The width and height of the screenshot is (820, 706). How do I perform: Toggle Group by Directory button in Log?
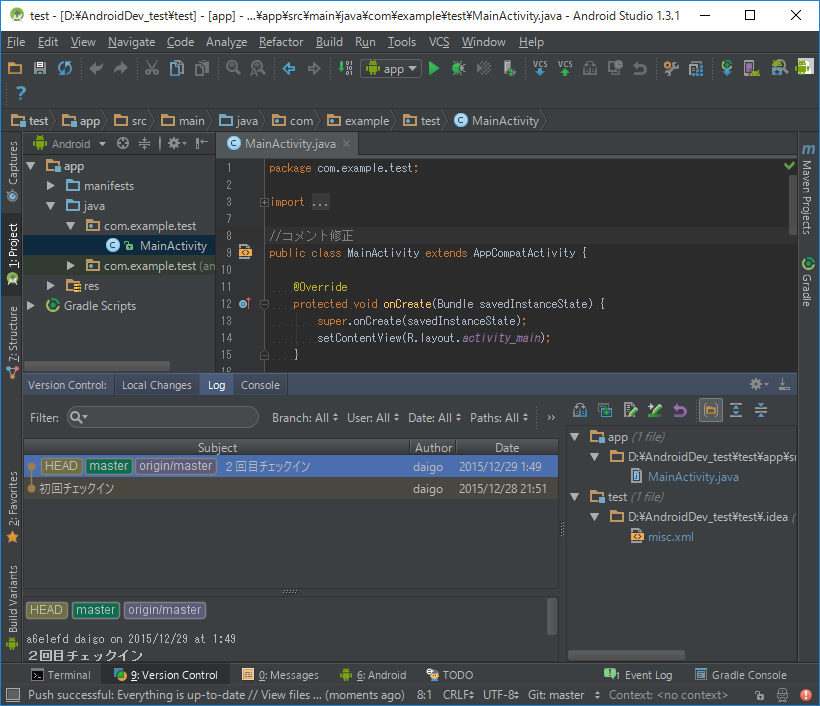click(711, 411)
